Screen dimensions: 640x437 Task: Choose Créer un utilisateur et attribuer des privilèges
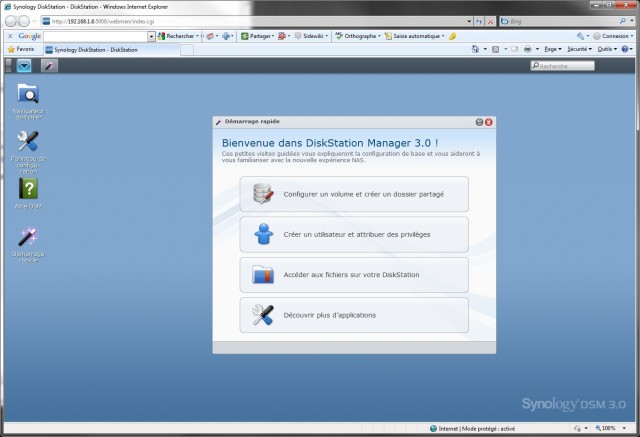pyautogui.click(x=354, y=234)
